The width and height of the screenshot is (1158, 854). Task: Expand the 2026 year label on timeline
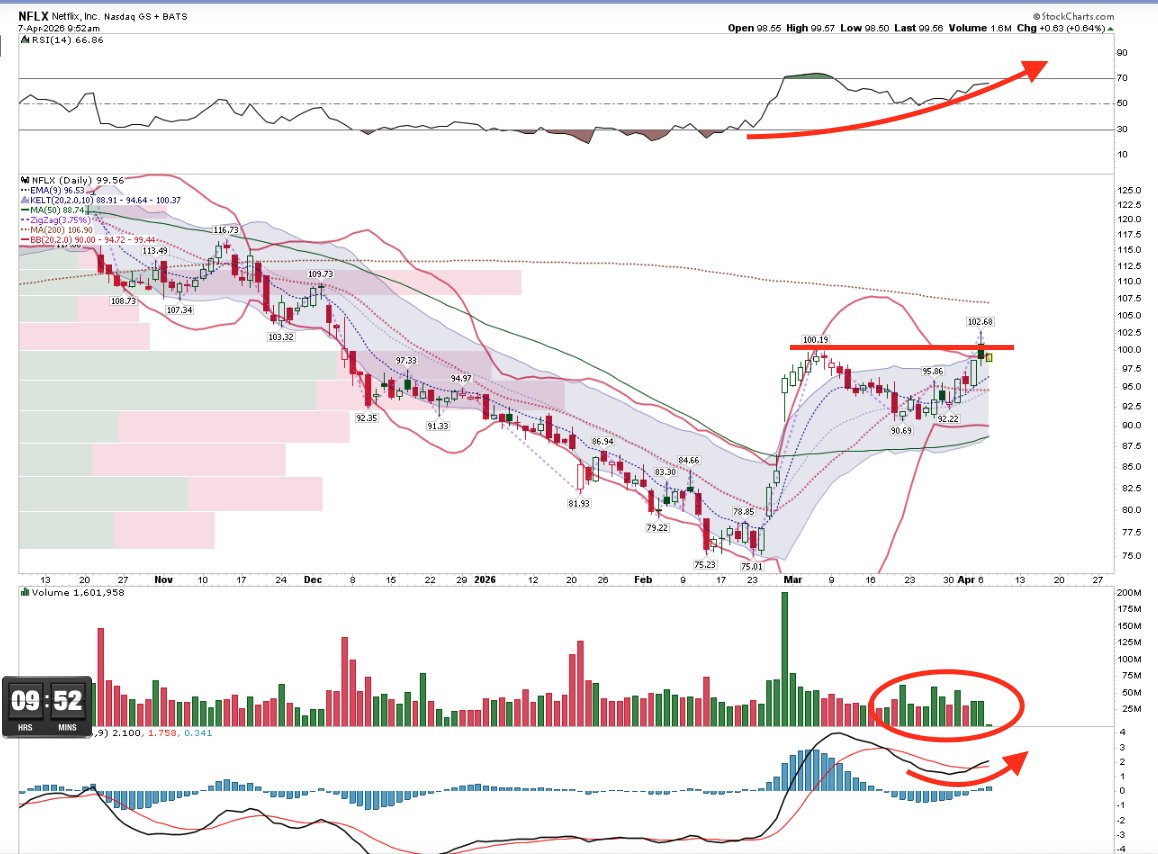click(486, 580)
